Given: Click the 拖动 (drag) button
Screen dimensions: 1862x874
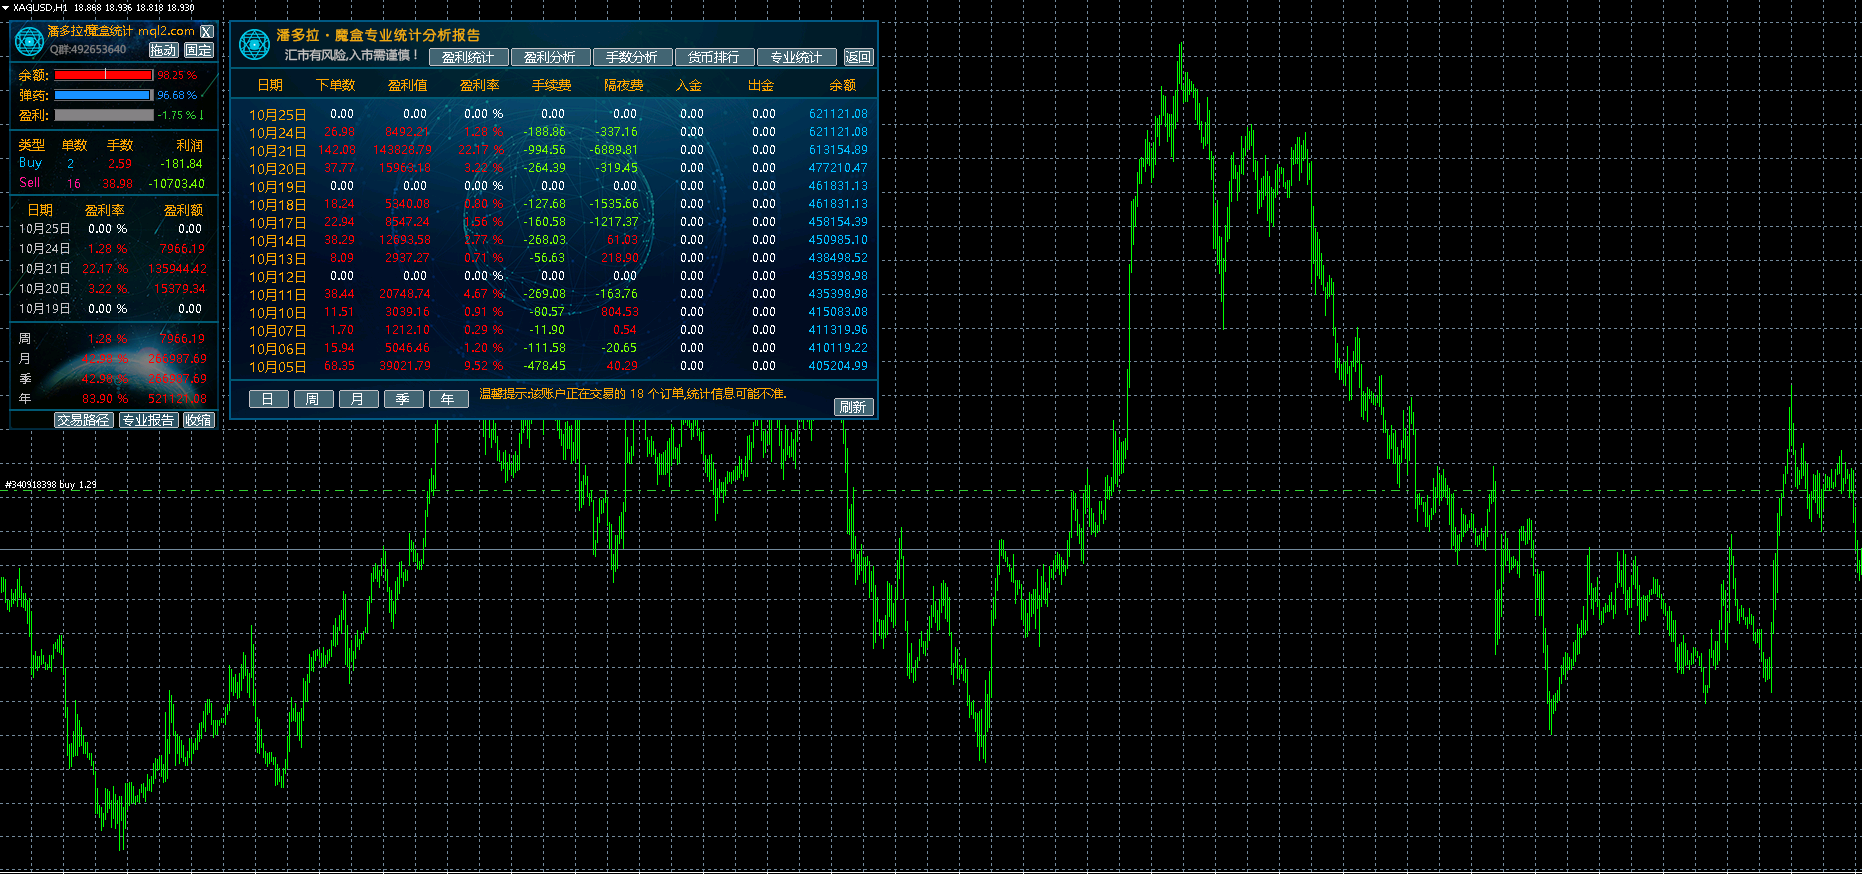Looking at the screenshot, I should tap(164, 50).
